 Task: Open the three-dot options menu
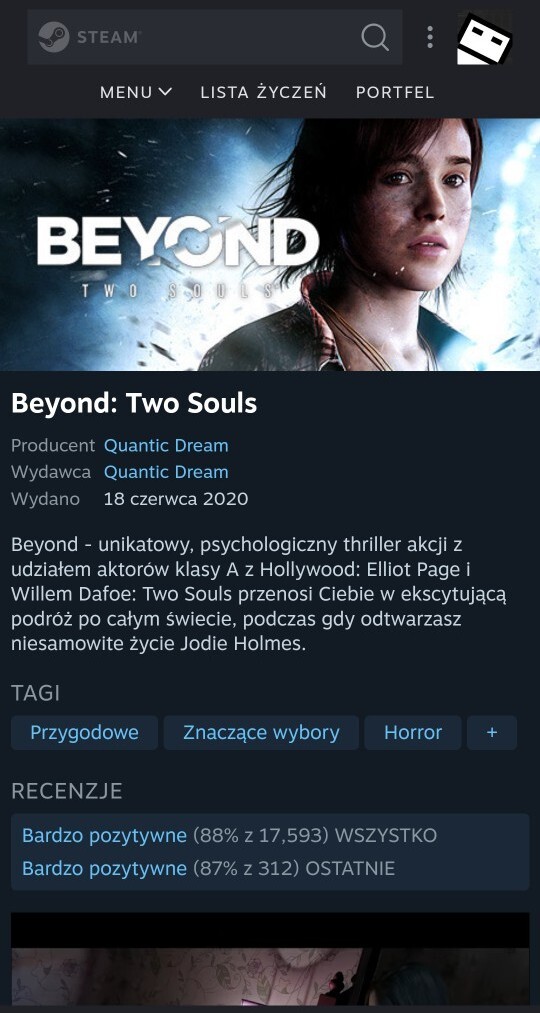tap(430, 37)
